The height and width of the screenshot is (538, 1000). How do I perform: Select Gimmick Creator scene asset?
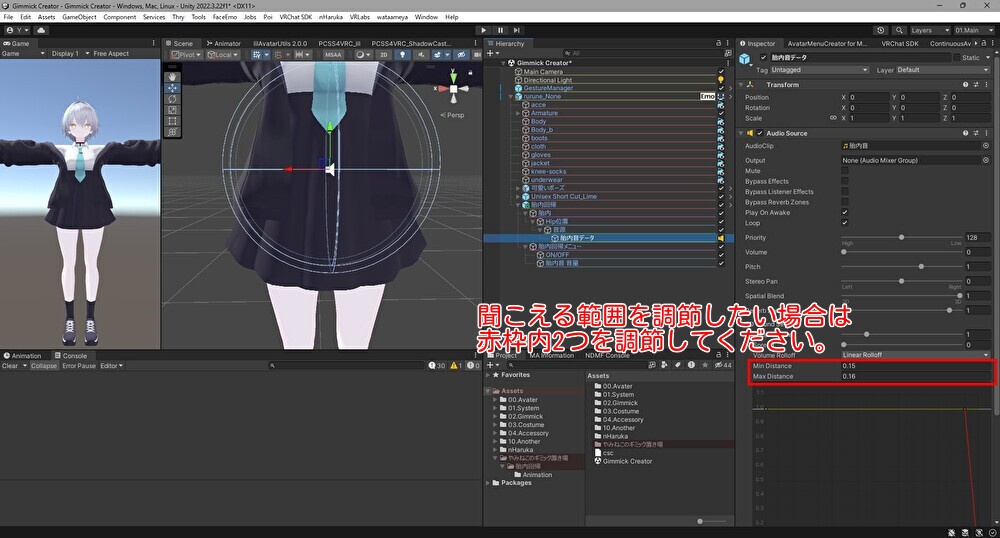tap(628, 461)
